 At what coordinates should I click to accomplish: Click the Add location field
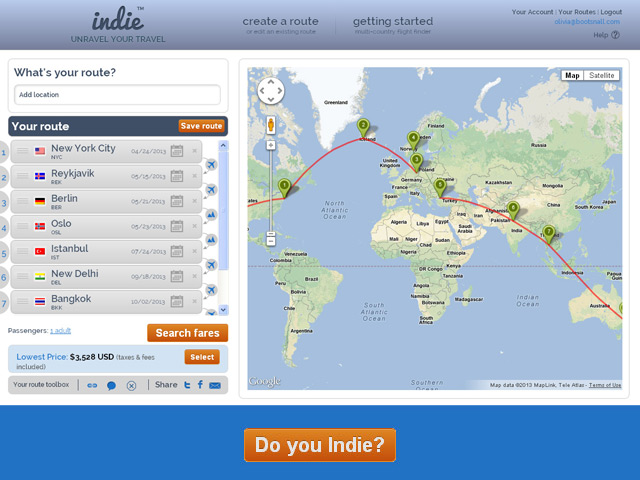[x=118, y=95]
